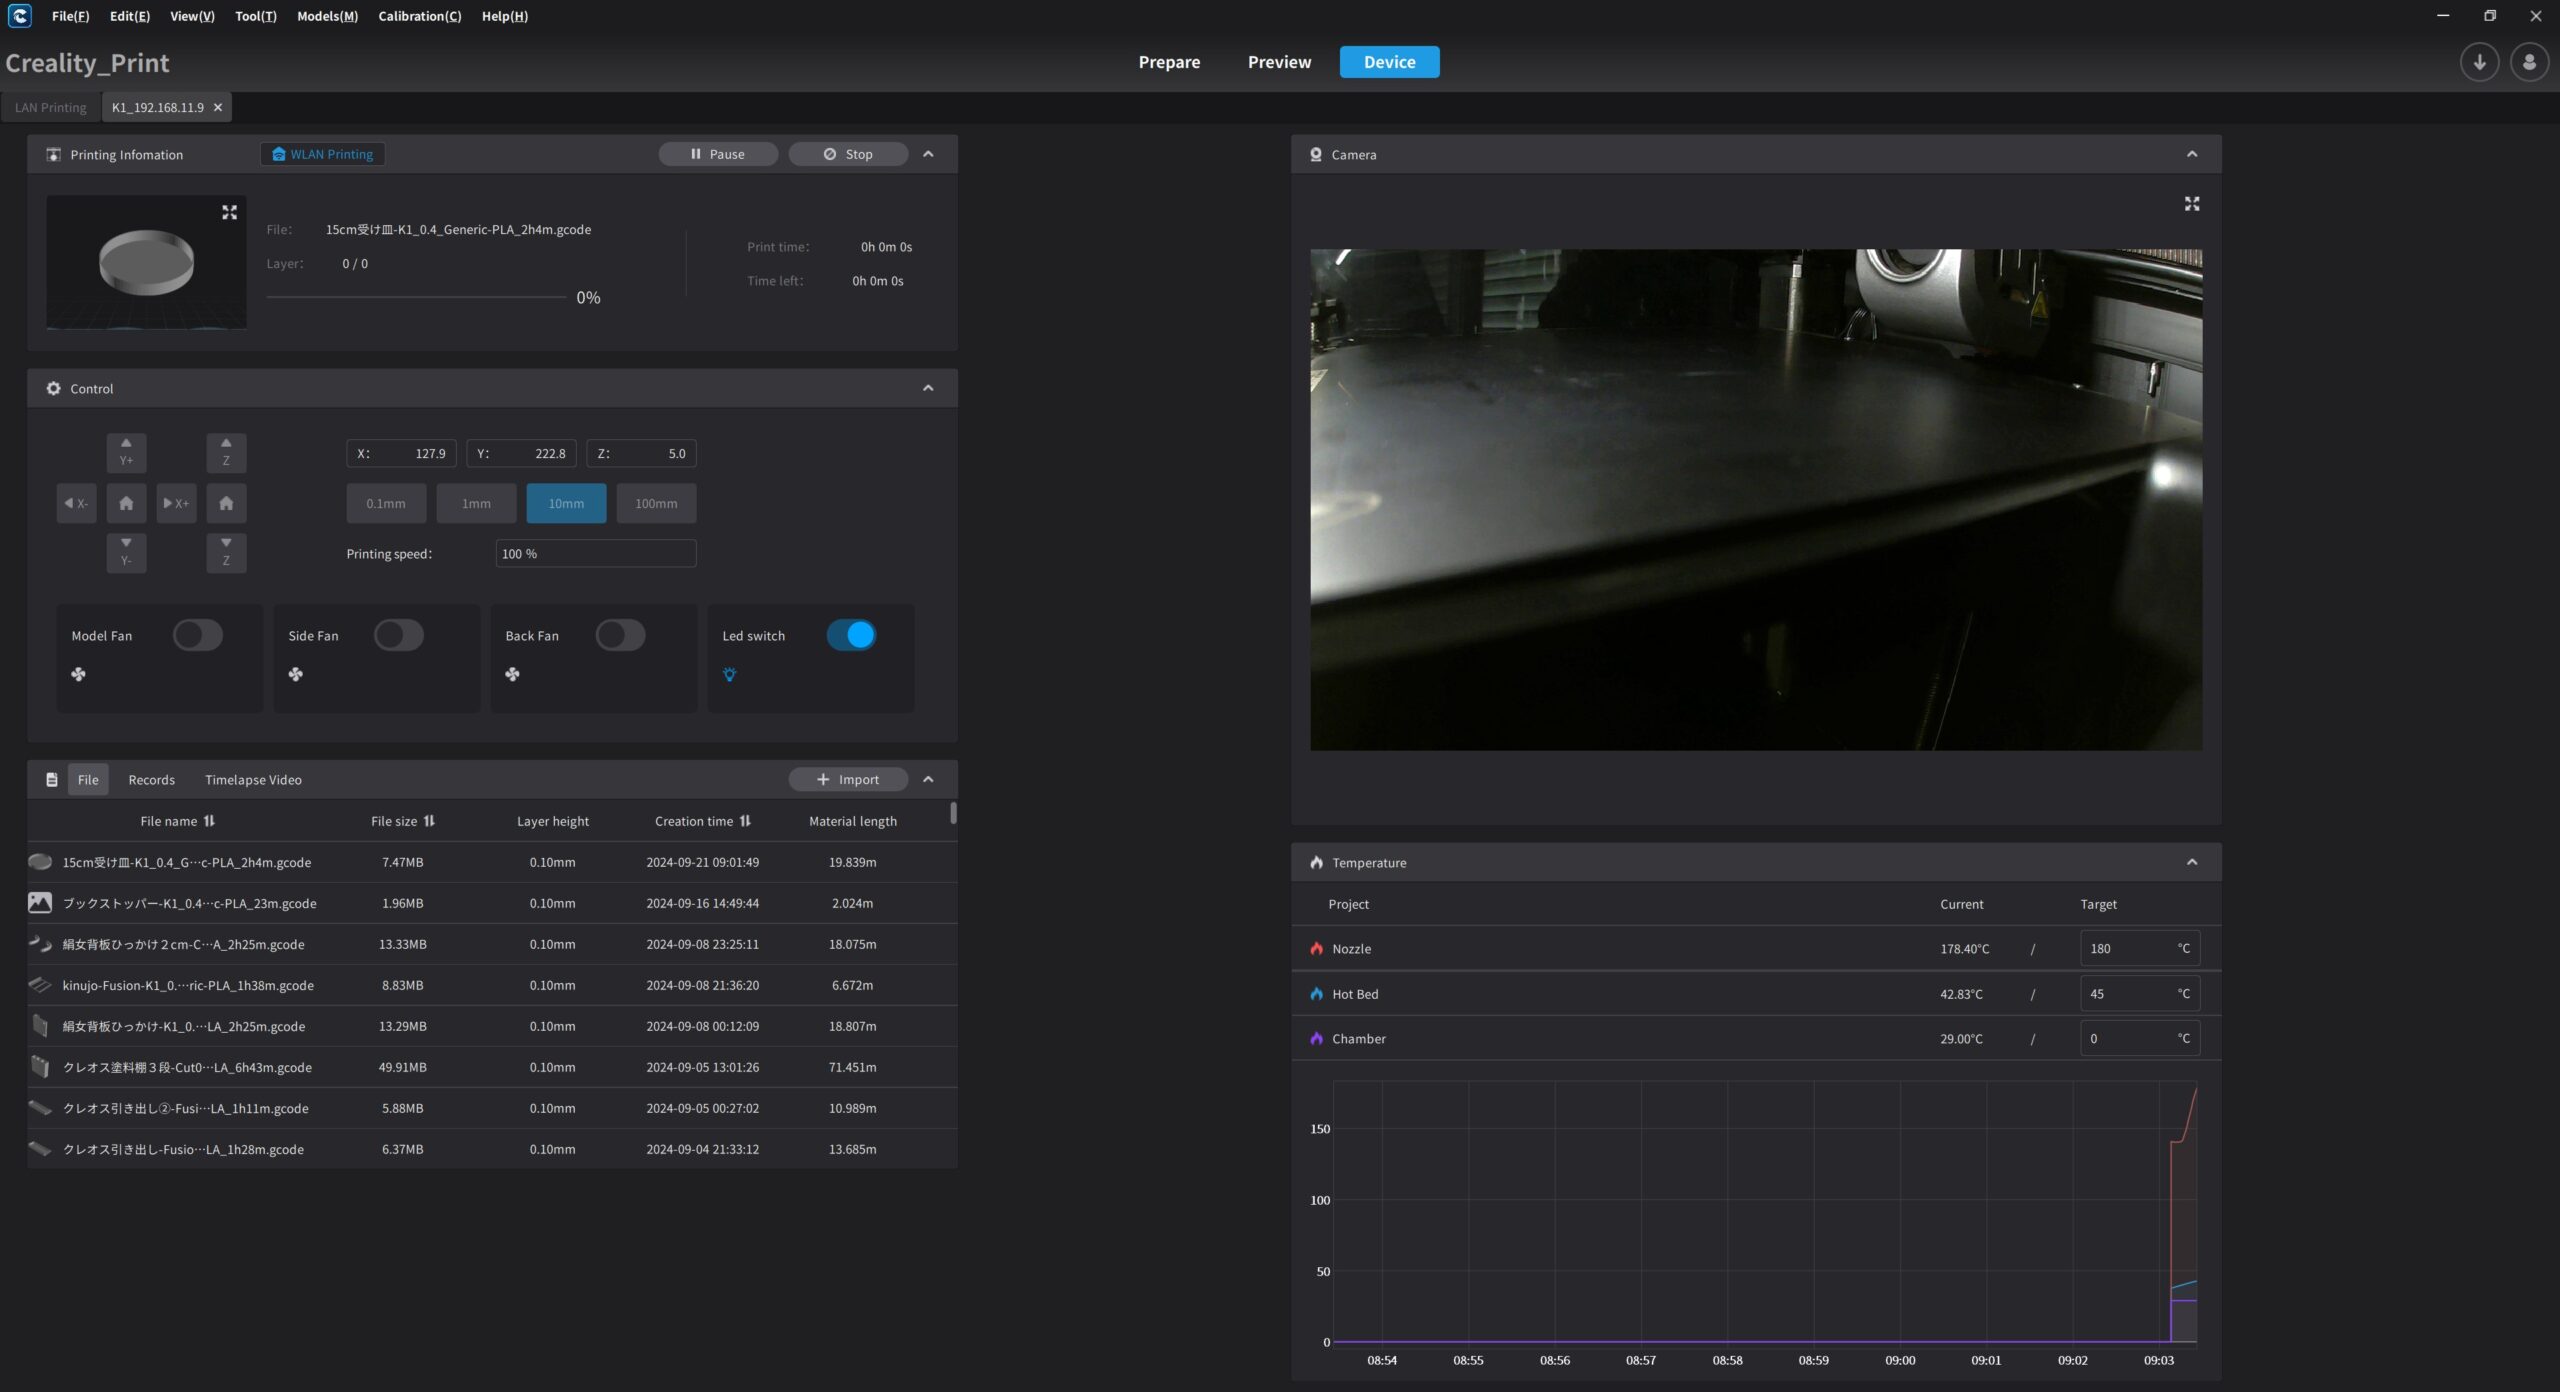Jog the Y- axis arrow button
This screenshot has height=1392, width=2560.
pyautogui.click(x=126, y=552)
